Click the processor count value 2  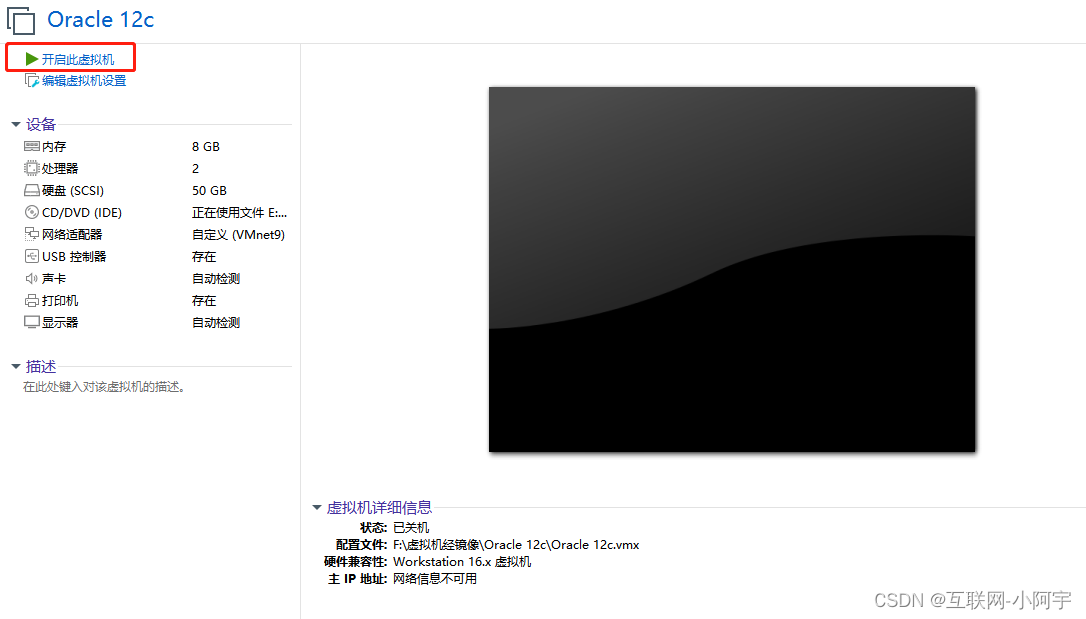[195, 169]
